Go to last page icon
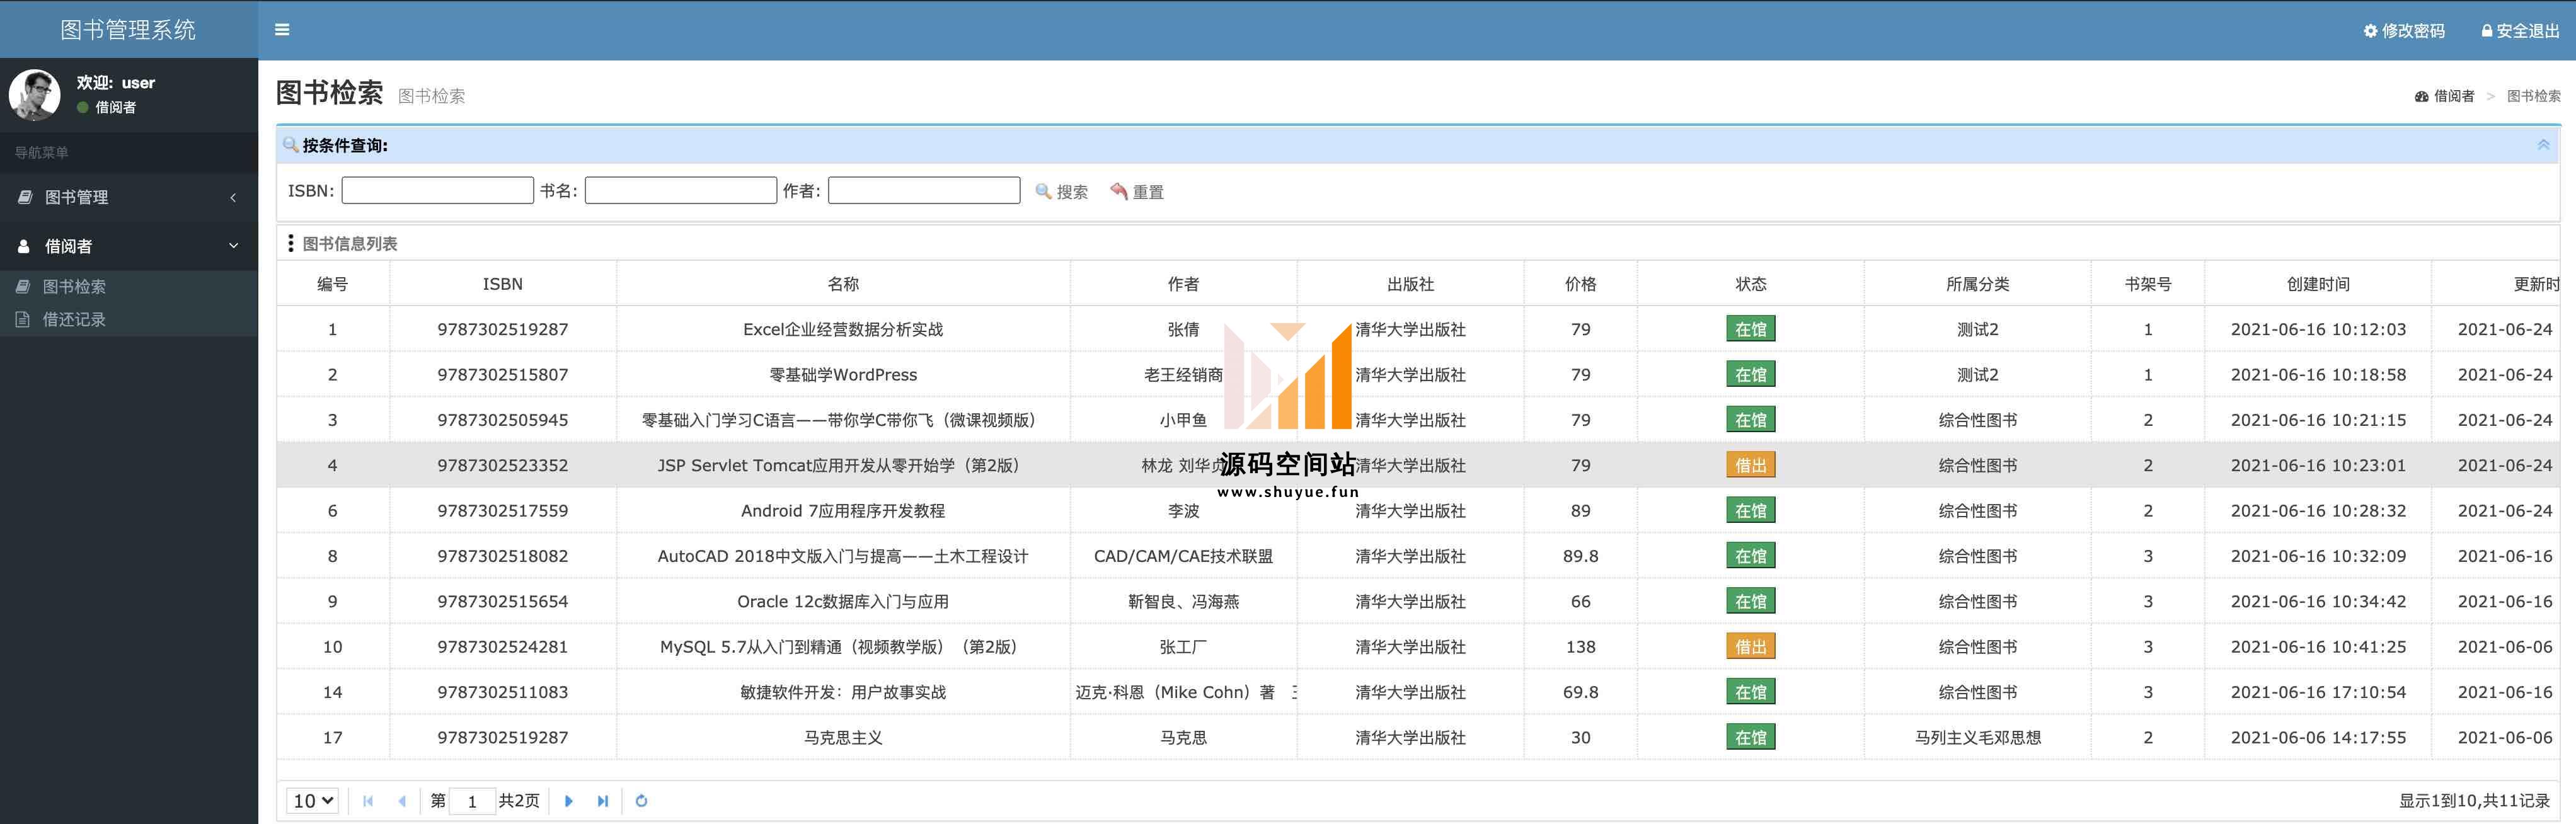The image size is (2576, 824). [x=603, y=801]
